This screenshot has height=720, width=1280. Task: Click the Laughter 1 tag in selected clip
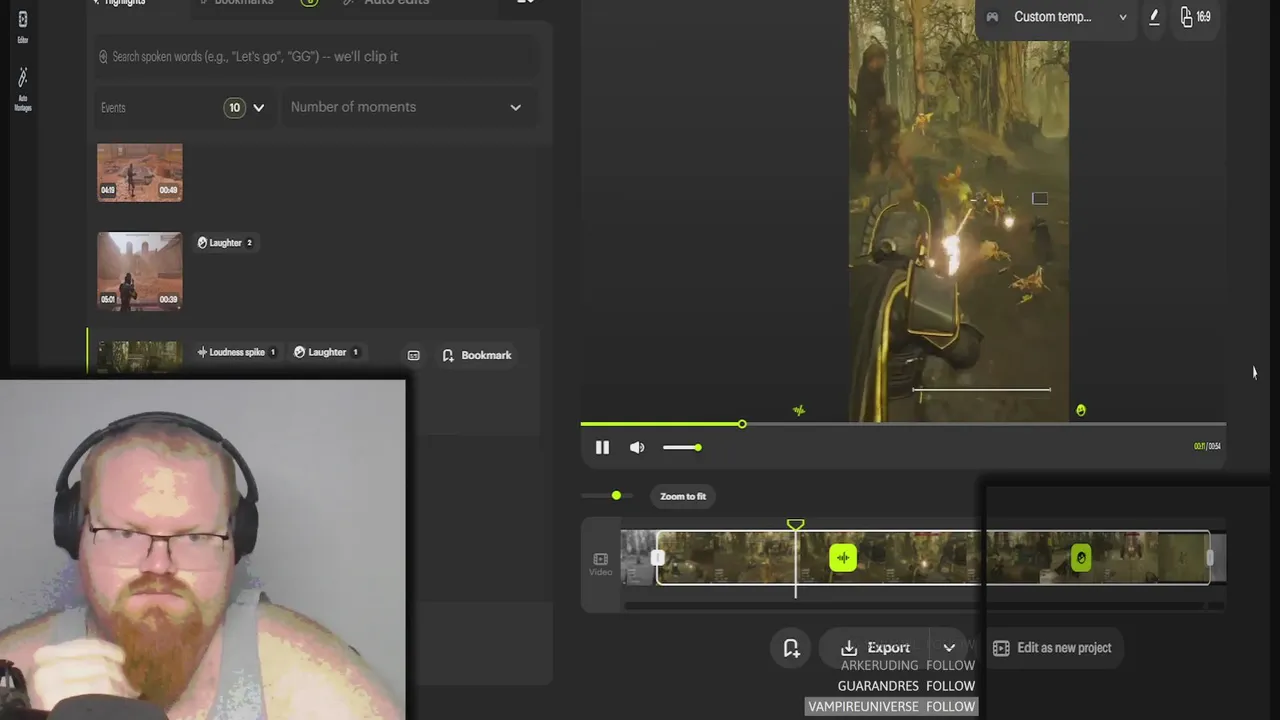(327, 352)
